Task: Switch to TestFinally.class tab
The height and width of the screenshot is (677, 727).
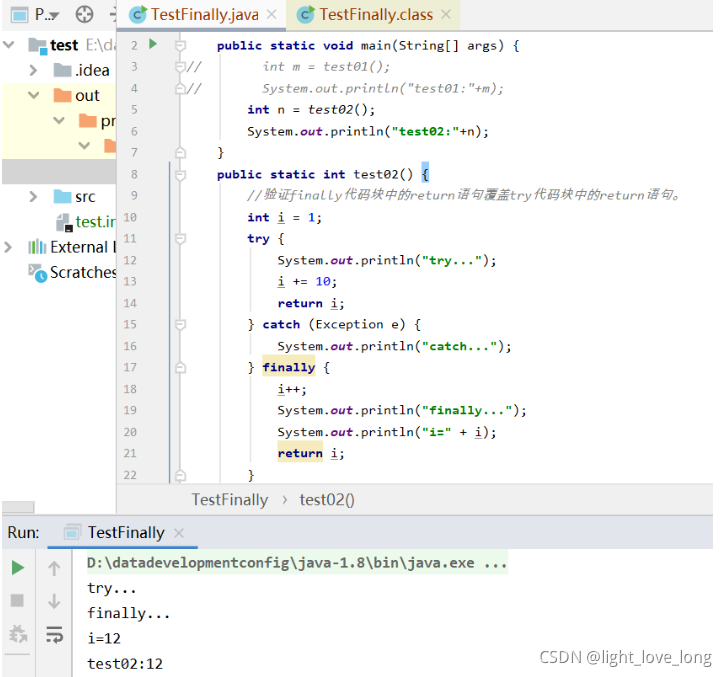Action: point(376,15)
